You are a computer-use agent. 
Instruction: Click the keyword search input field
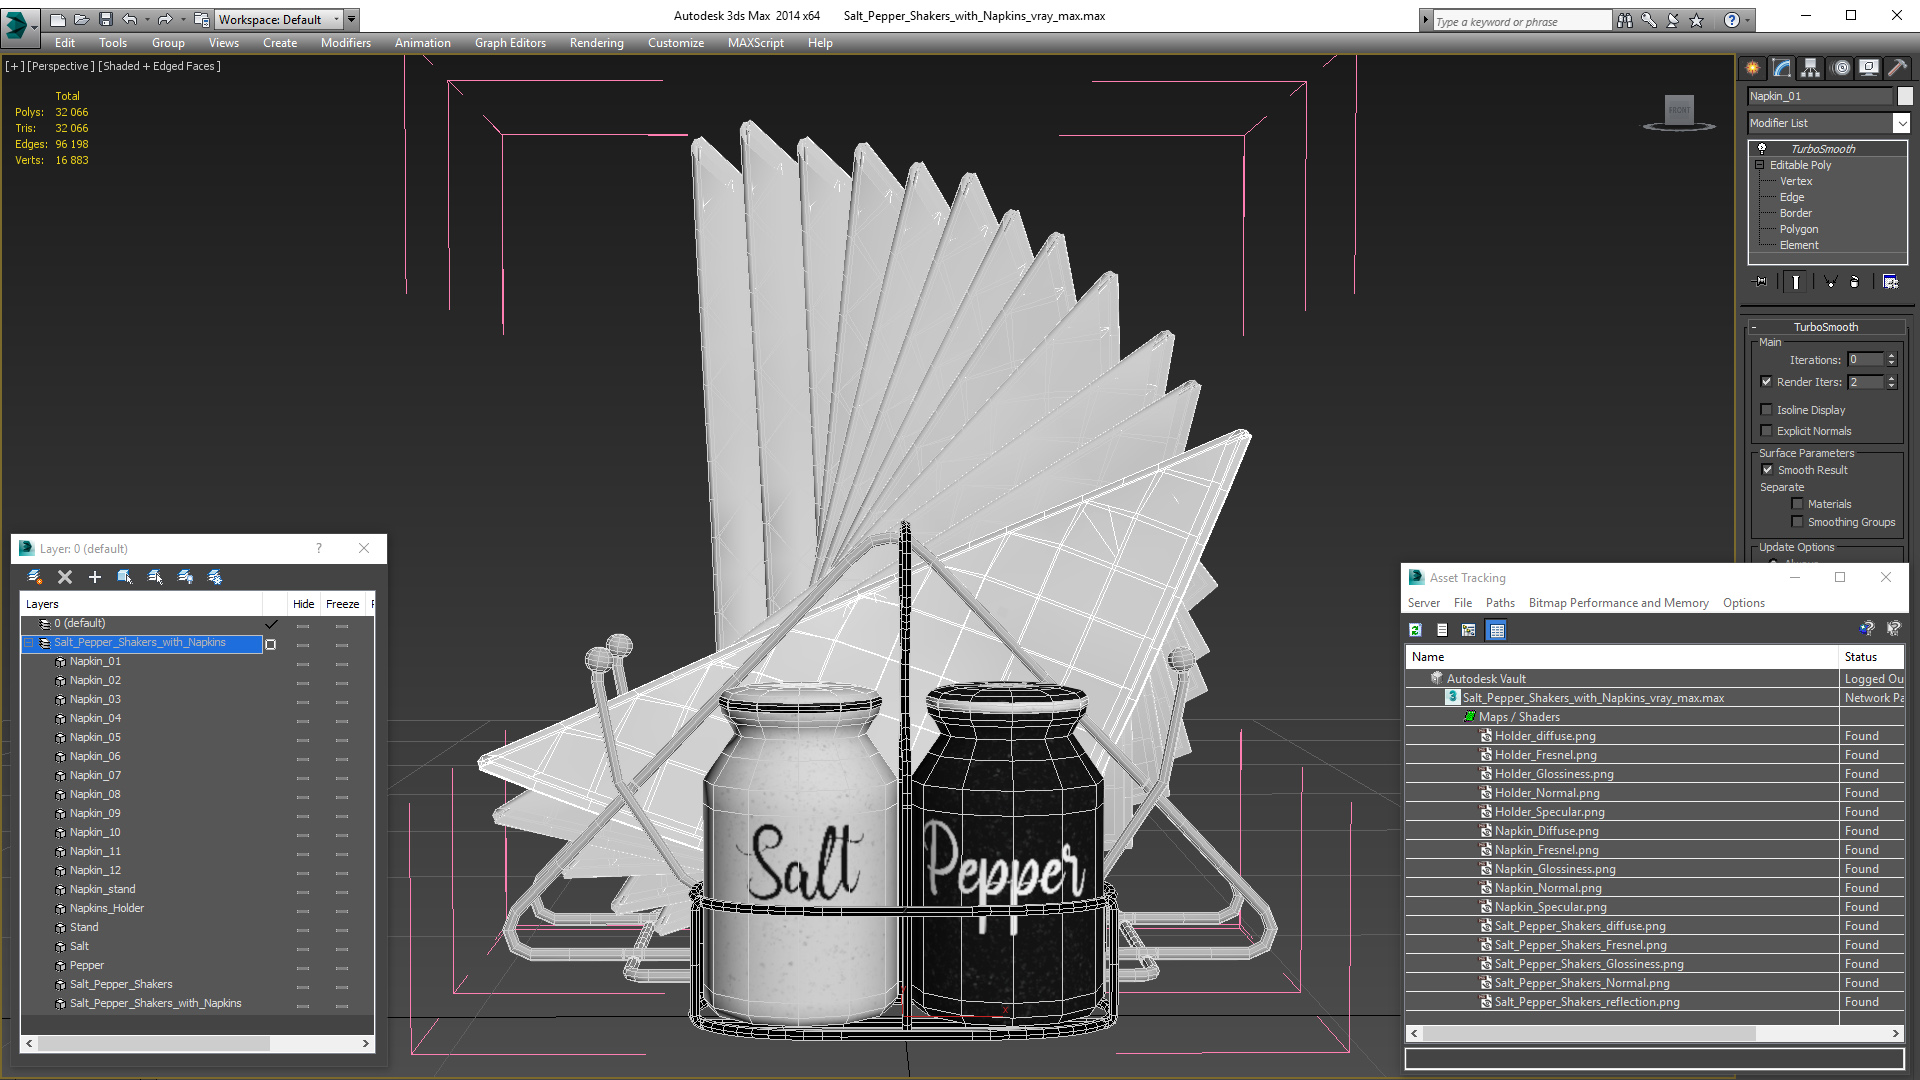coord(1522,21)
